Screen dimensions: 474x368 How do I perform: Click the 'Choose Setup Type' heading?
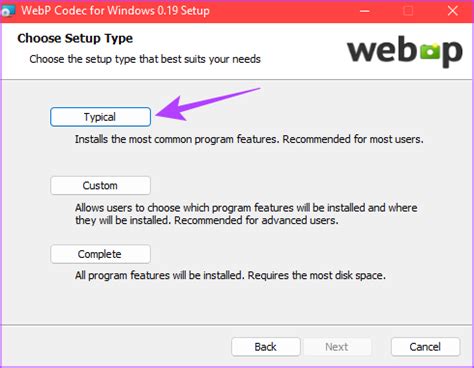point(75,38)
